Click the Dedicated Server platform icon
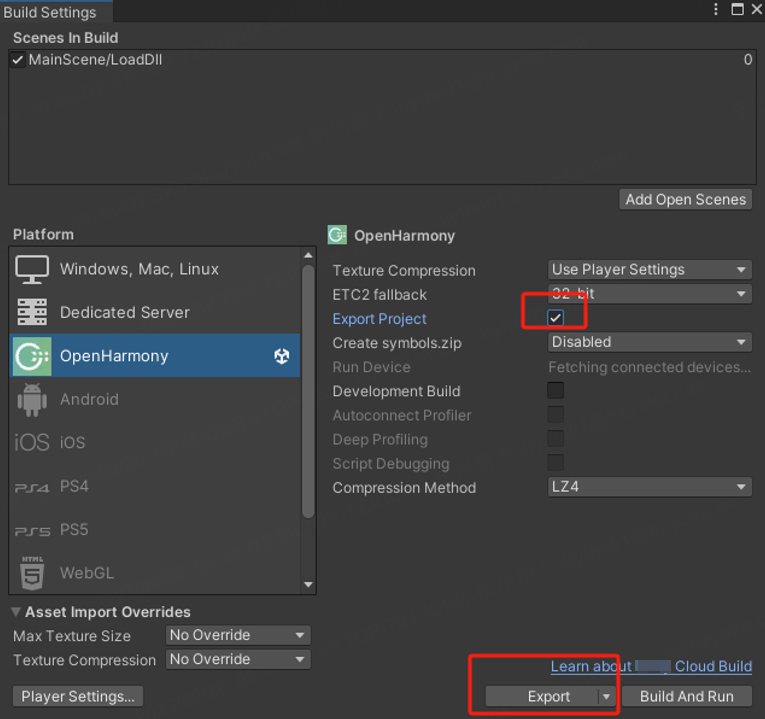This screenshot has height=719, width=765. click(x=32, y=312)
